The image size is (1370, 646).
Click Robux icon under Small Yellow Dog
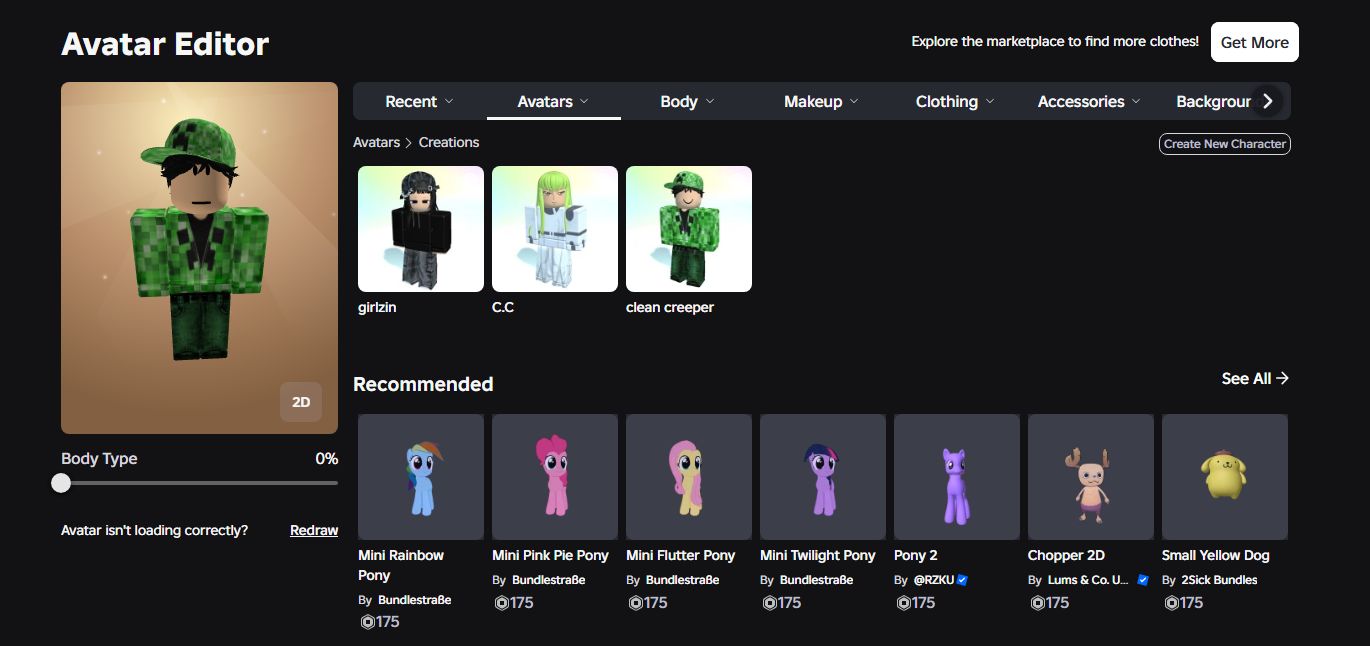1171,603
